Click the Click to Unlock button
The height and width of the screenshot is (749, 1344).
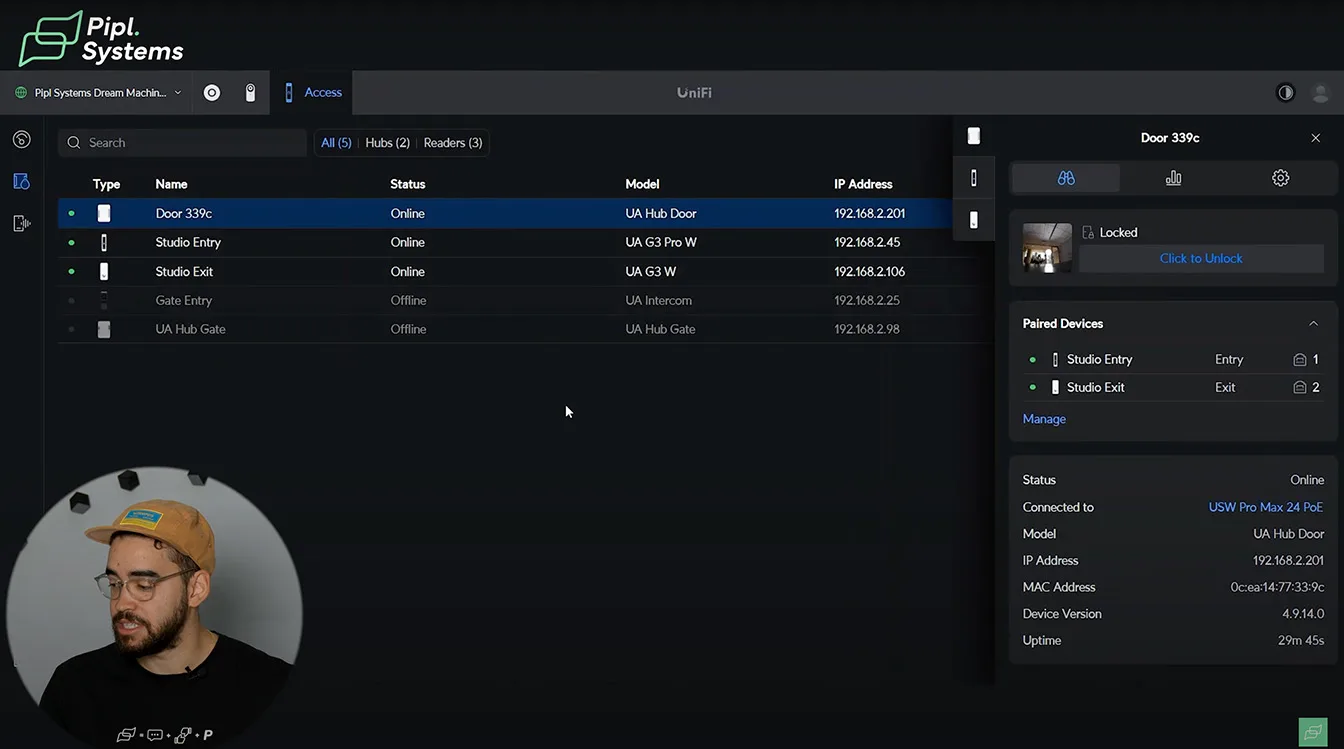(x=1201, y=258)
